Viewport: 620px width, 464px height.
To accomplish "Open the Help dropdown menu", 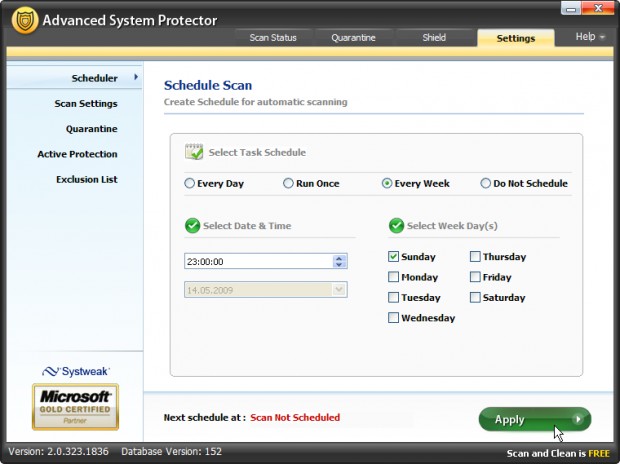I will tap(590, 37).
